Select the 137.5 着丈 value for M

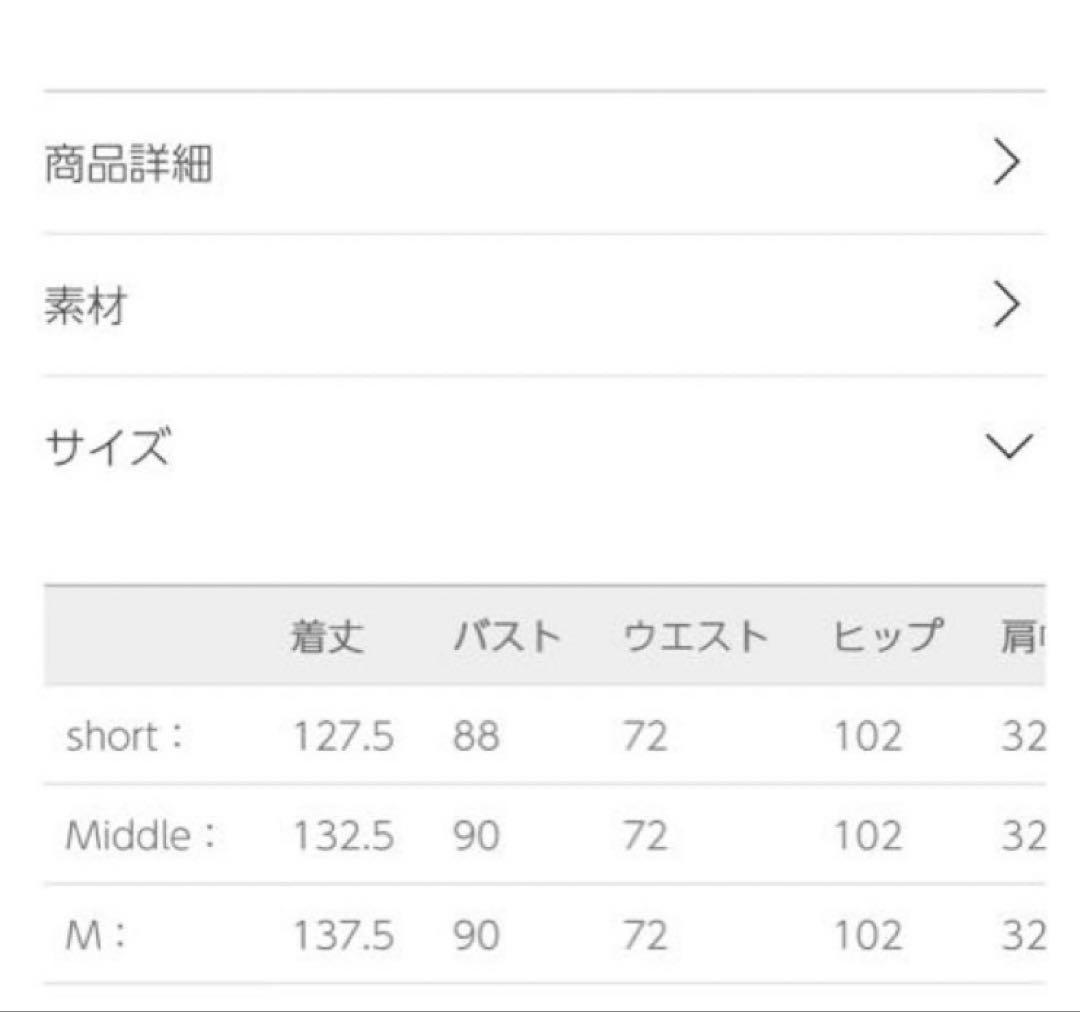point(345,937)
